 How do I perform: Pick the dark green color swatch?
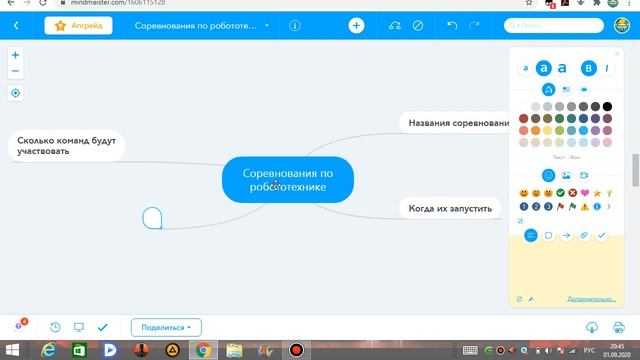click(x=560, y=119)
